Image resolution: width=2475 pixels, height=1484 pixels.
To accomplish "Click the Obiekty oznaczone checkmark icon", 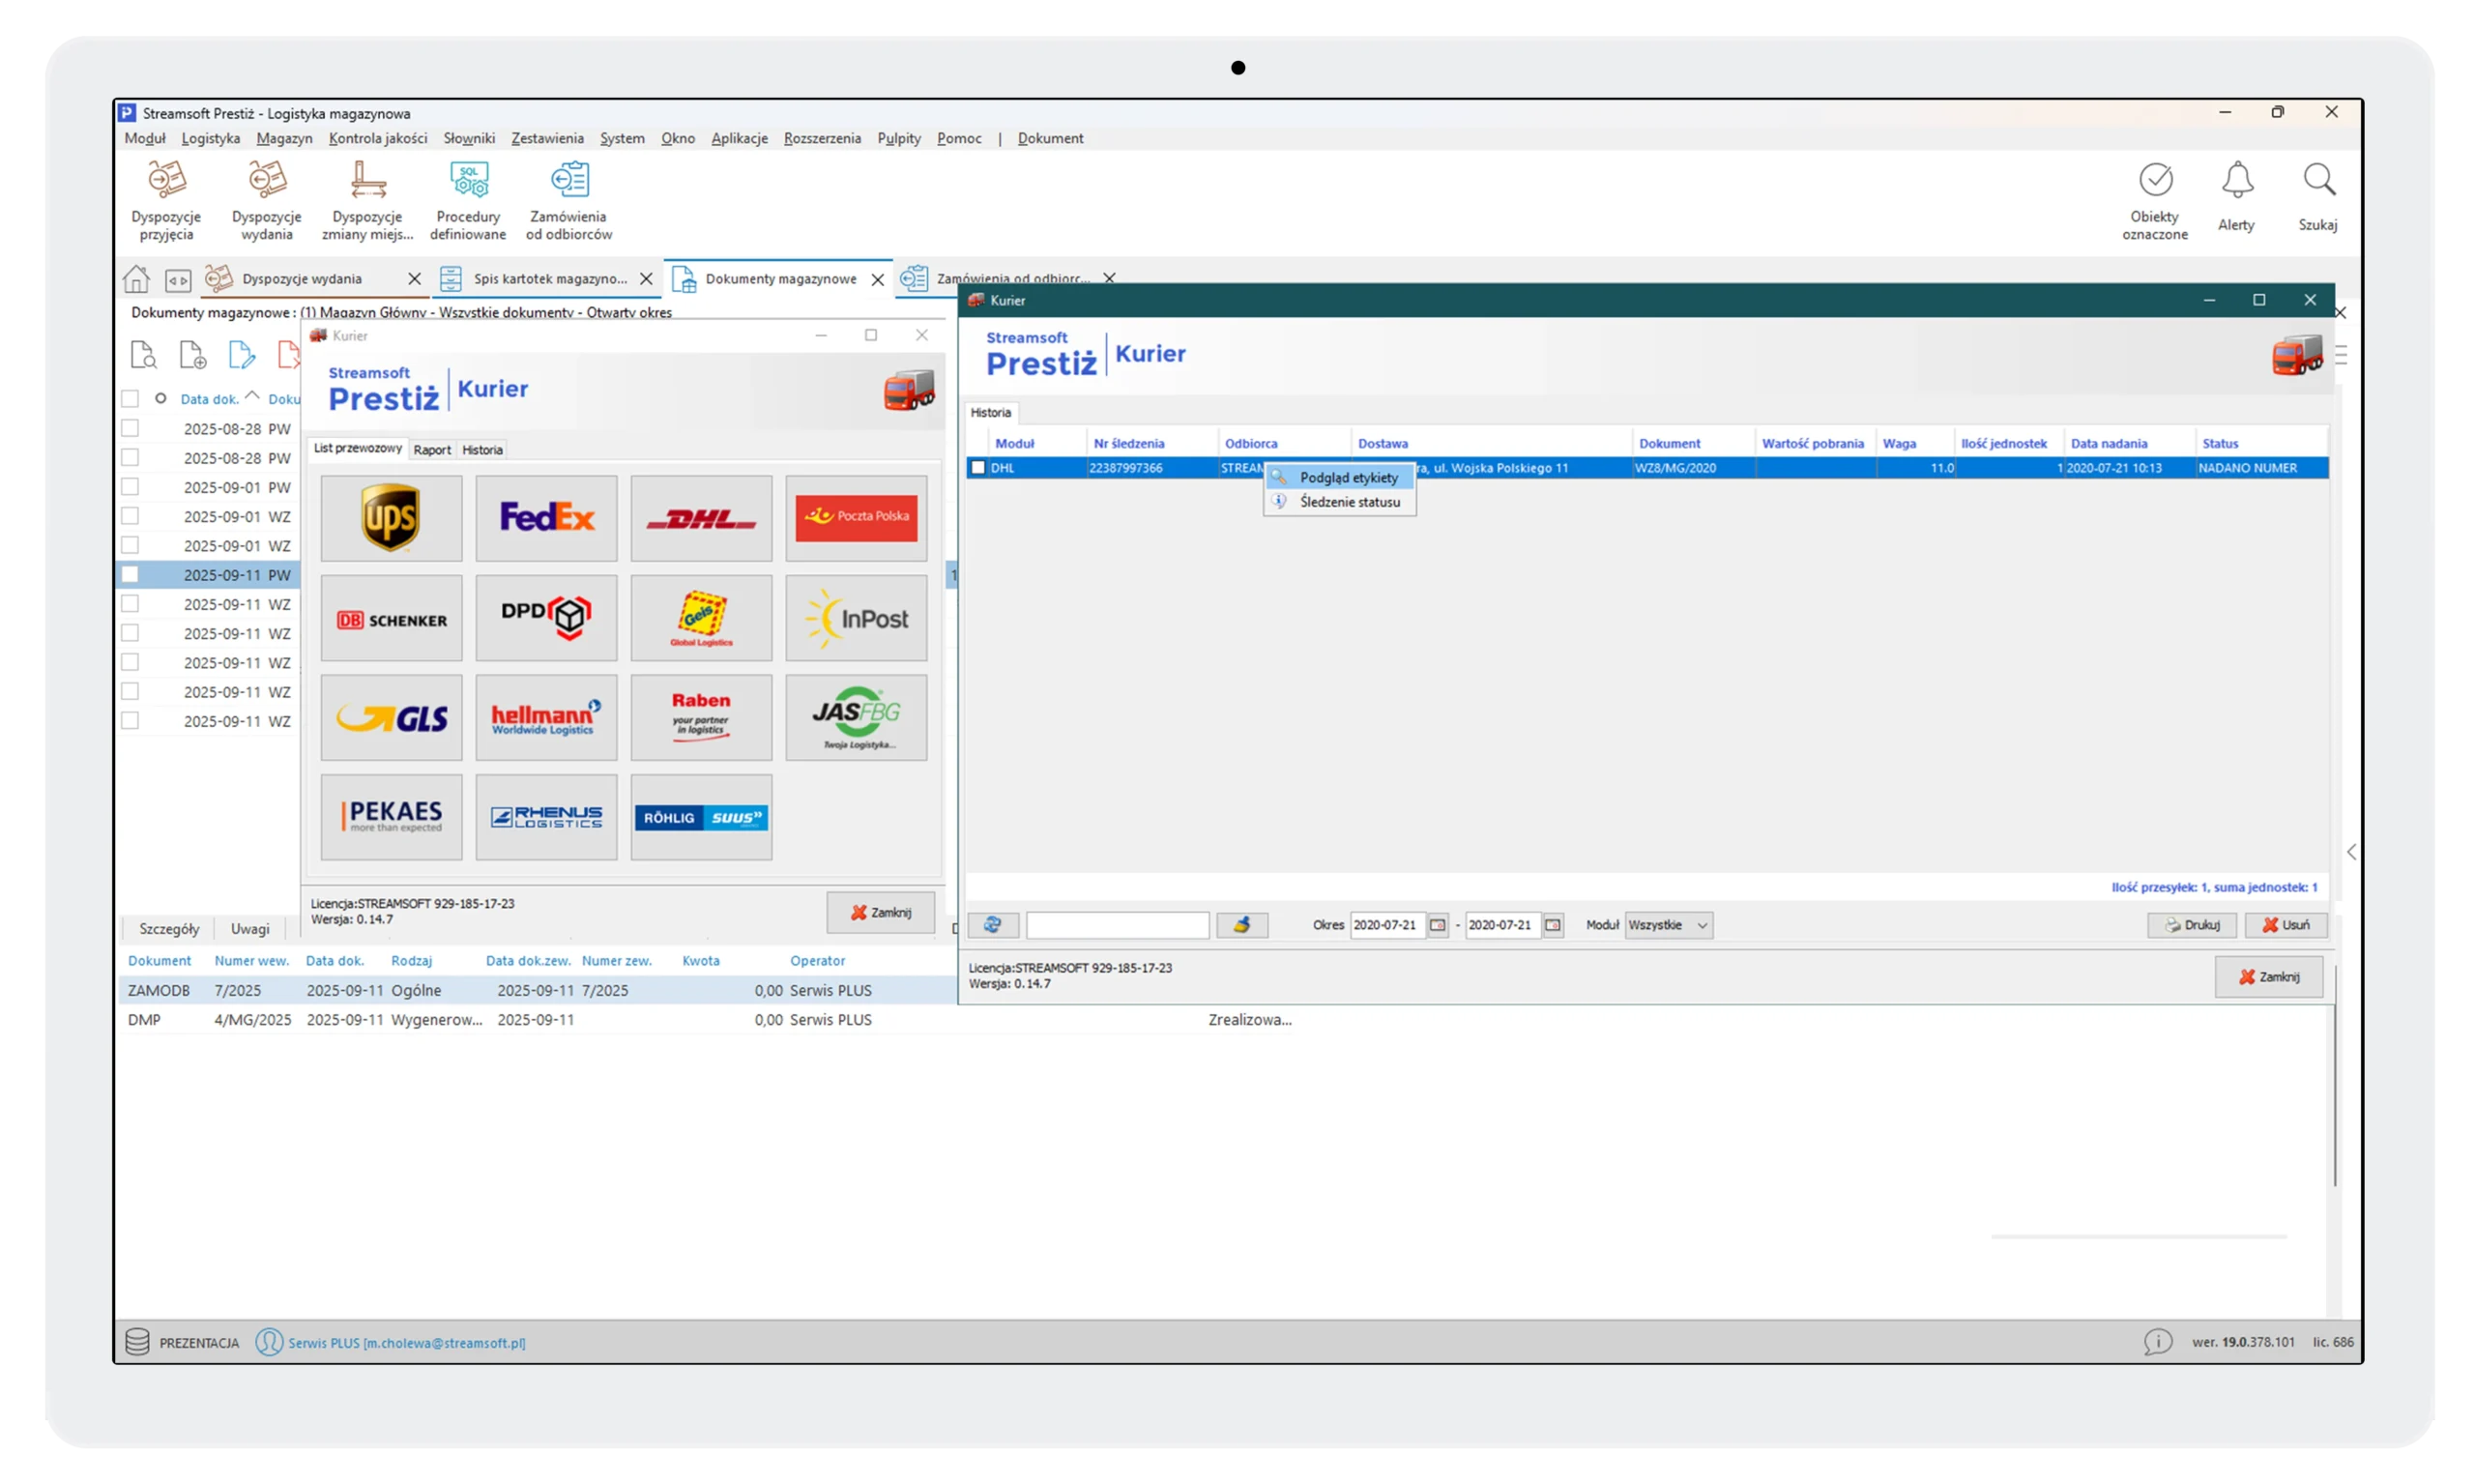I will 2155,181.
